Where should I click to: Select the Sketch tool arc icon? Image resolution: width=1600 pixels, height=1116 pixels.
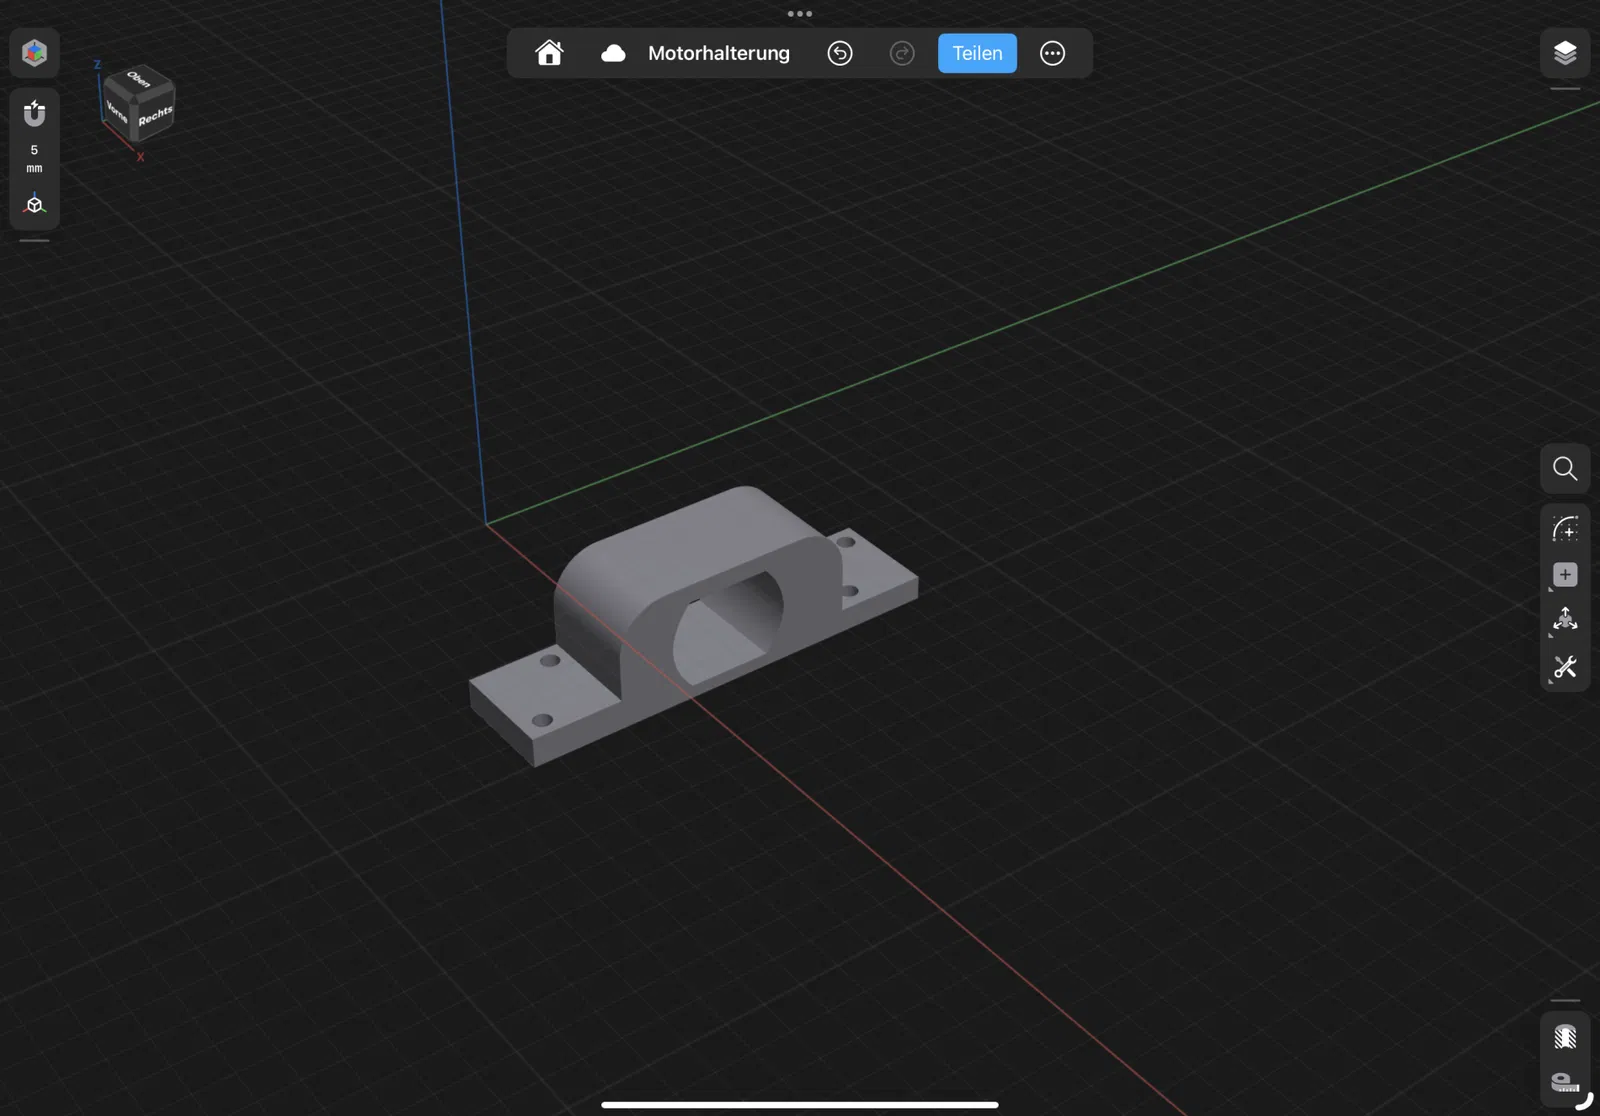click(1565, 529)
